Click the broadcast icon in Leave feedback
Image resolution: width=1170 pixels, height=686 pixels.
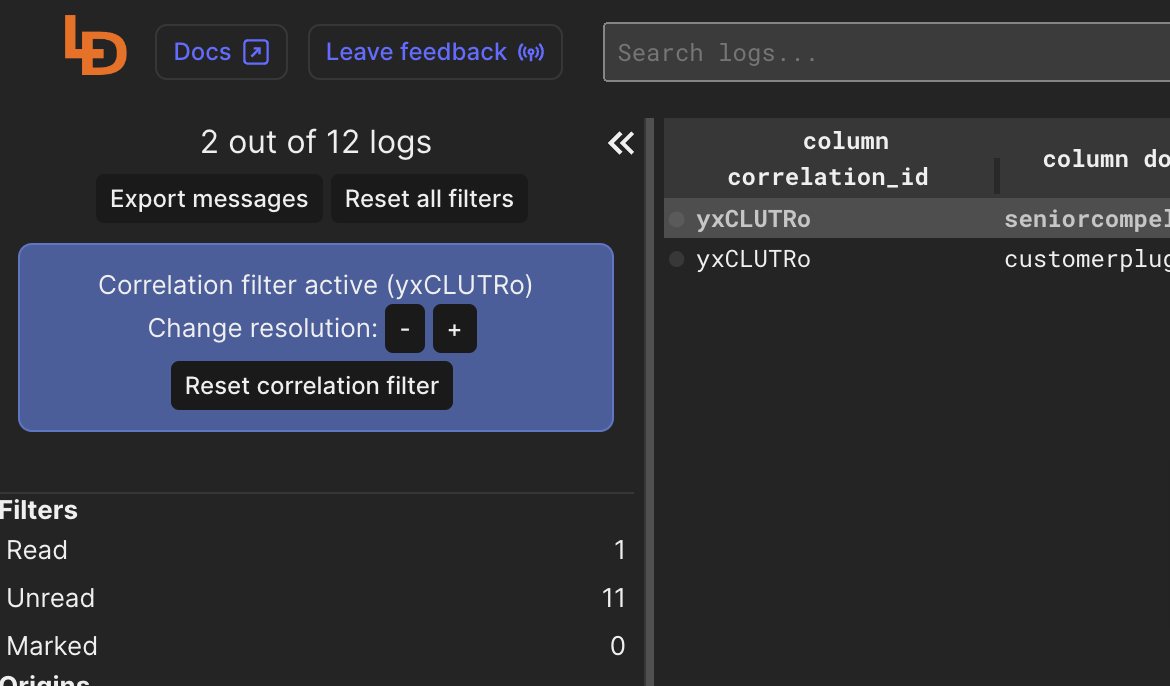(x=531, y=52)
